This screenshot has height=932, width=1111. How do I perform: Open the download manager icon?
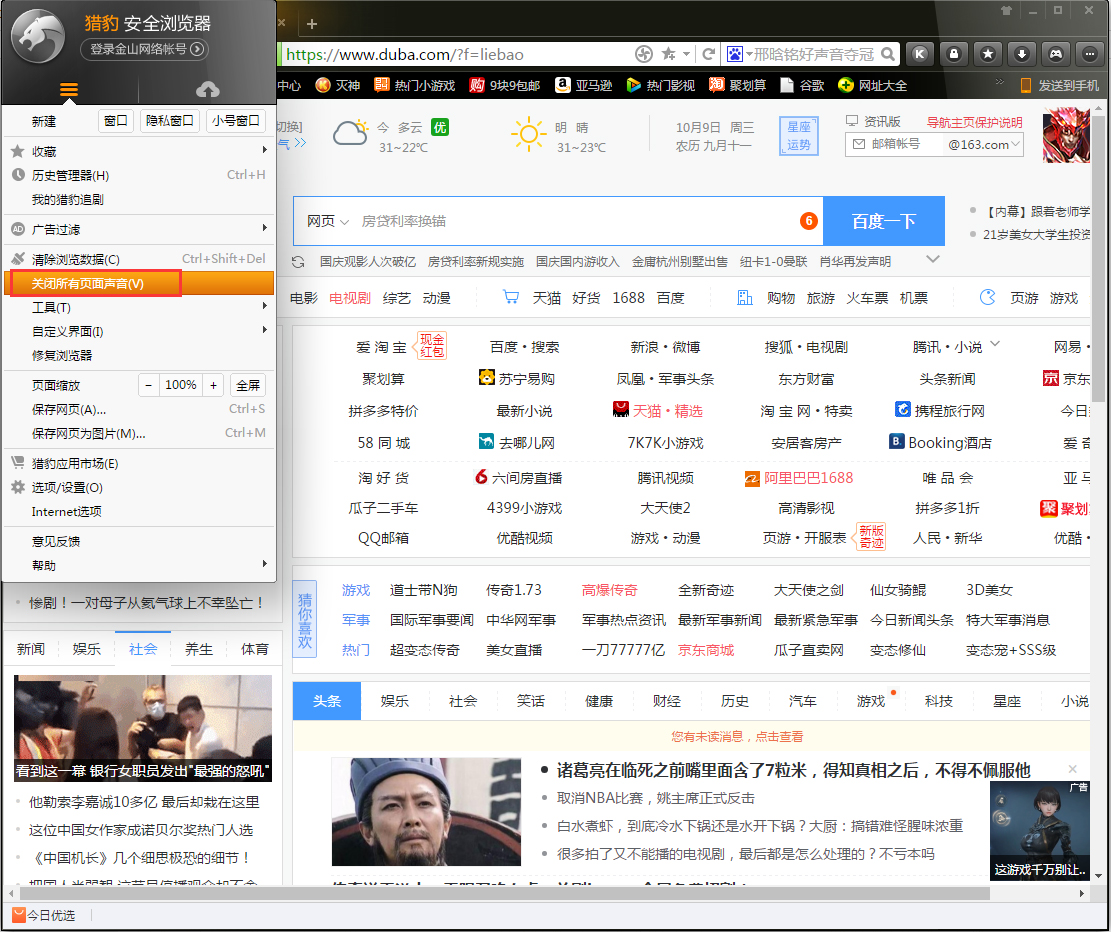click(x=1019, y=54)
